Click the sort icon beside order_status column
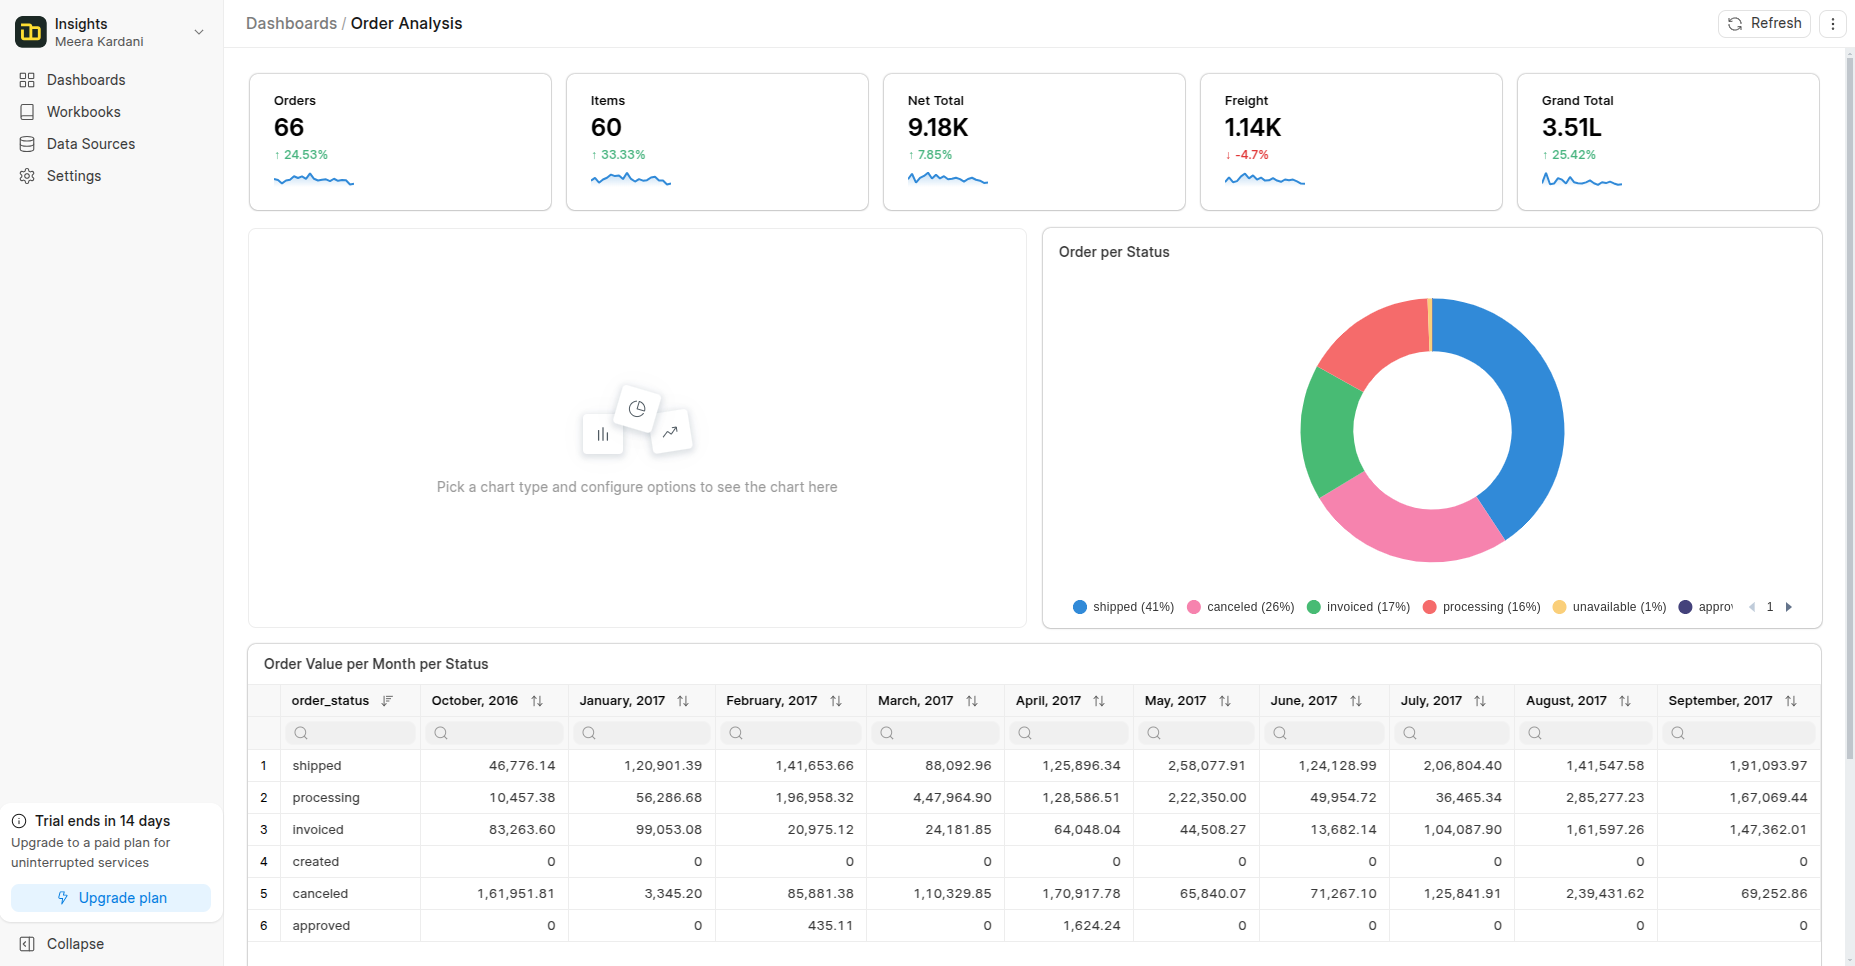 (x=387, y=701)
